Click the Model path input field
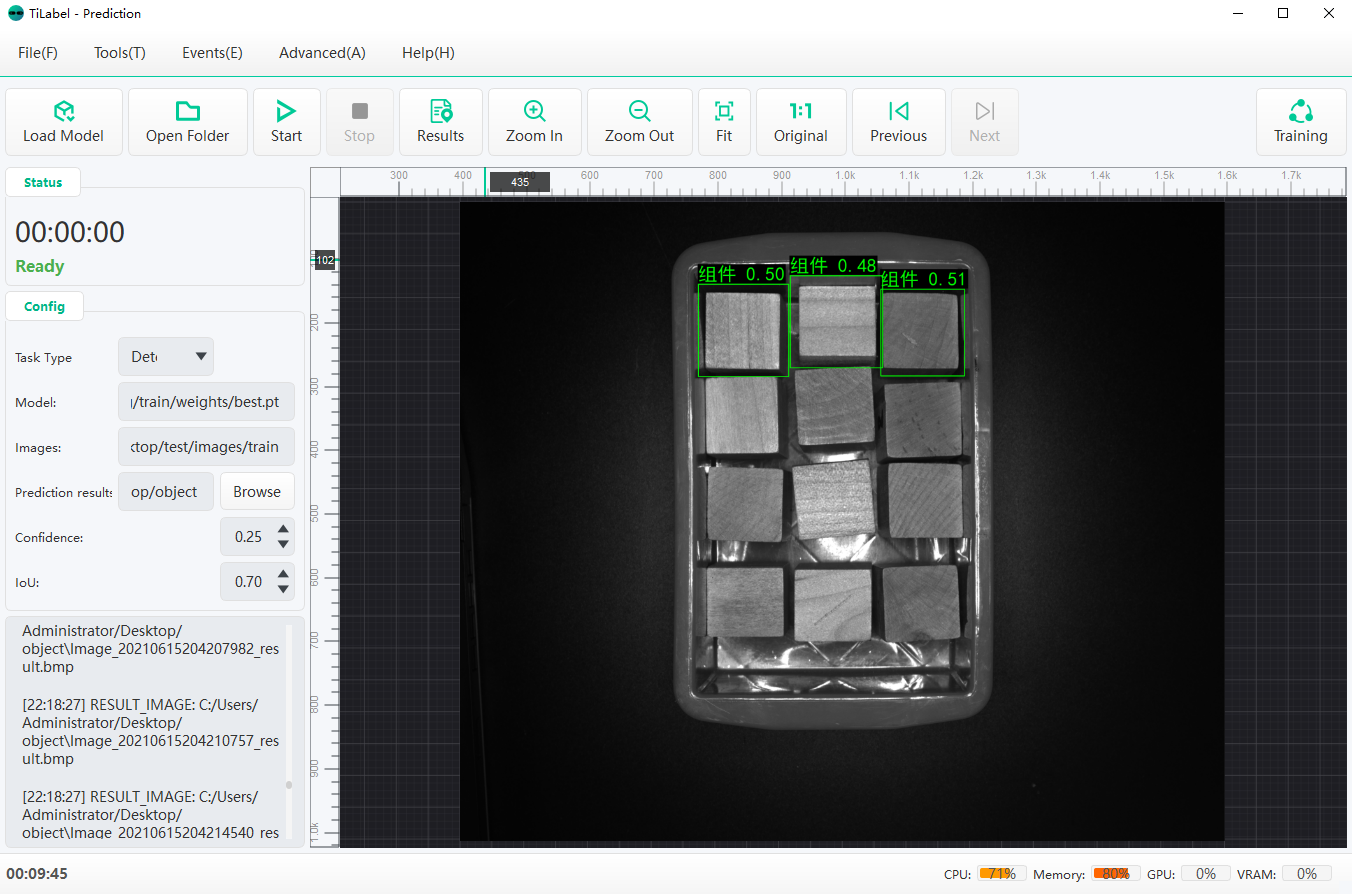This screenshot has height=894, width=1352. click(x=206, y=401)
